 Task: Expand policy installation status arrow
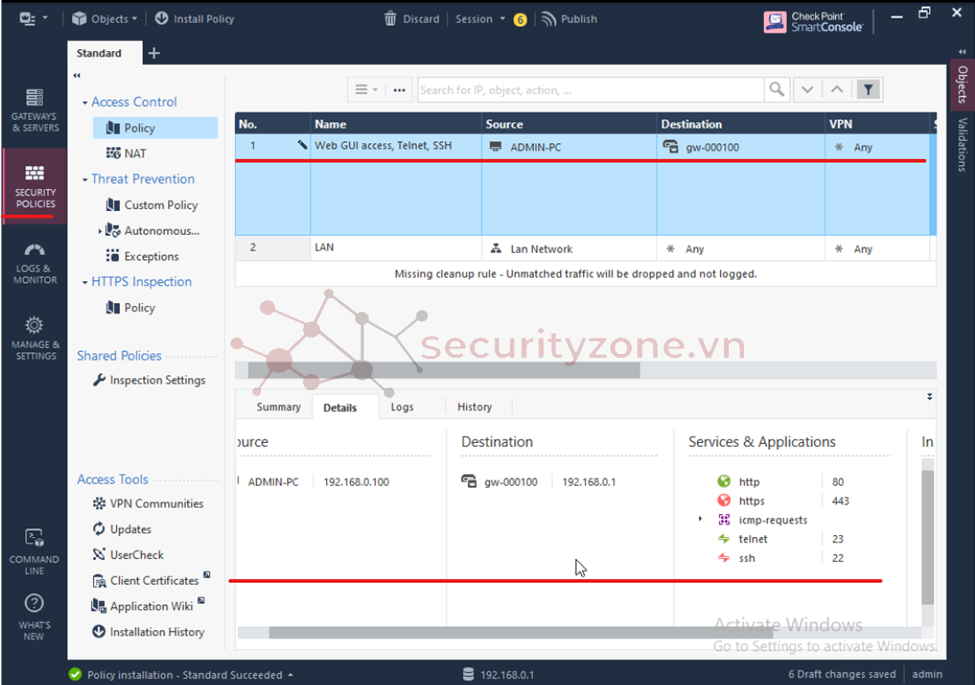coord(290,675)
